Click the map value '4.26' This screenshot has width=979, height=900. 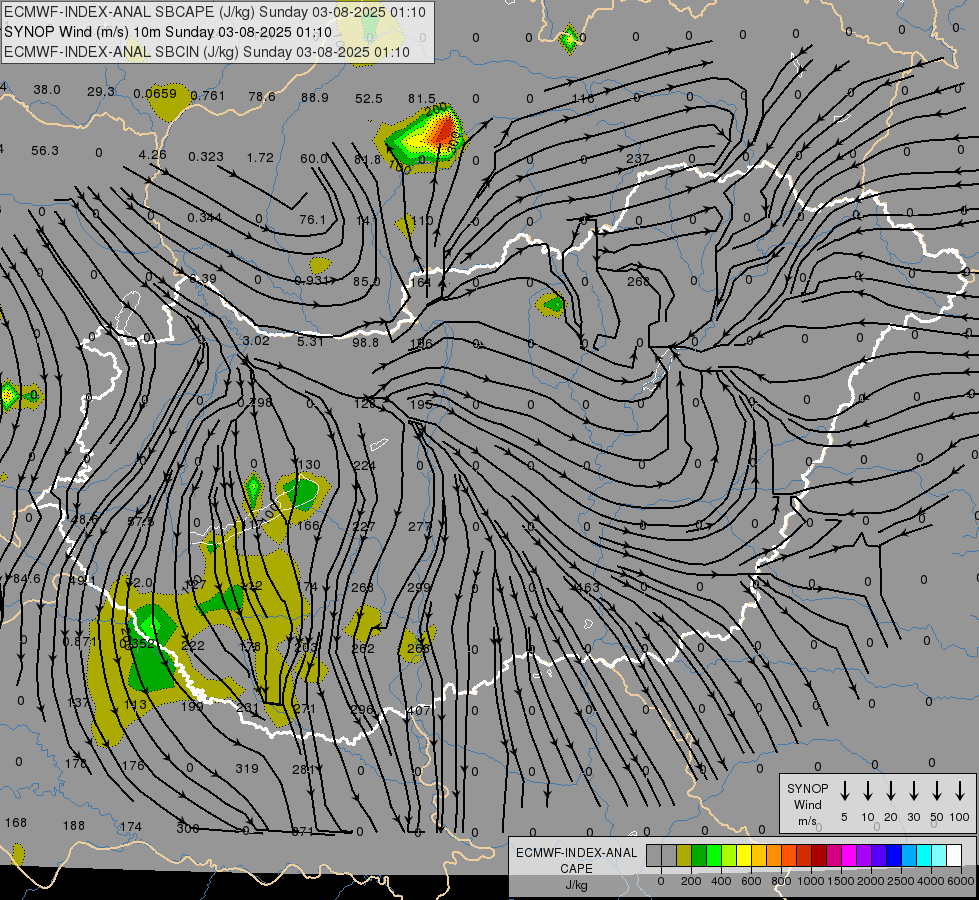click(152, 154)
